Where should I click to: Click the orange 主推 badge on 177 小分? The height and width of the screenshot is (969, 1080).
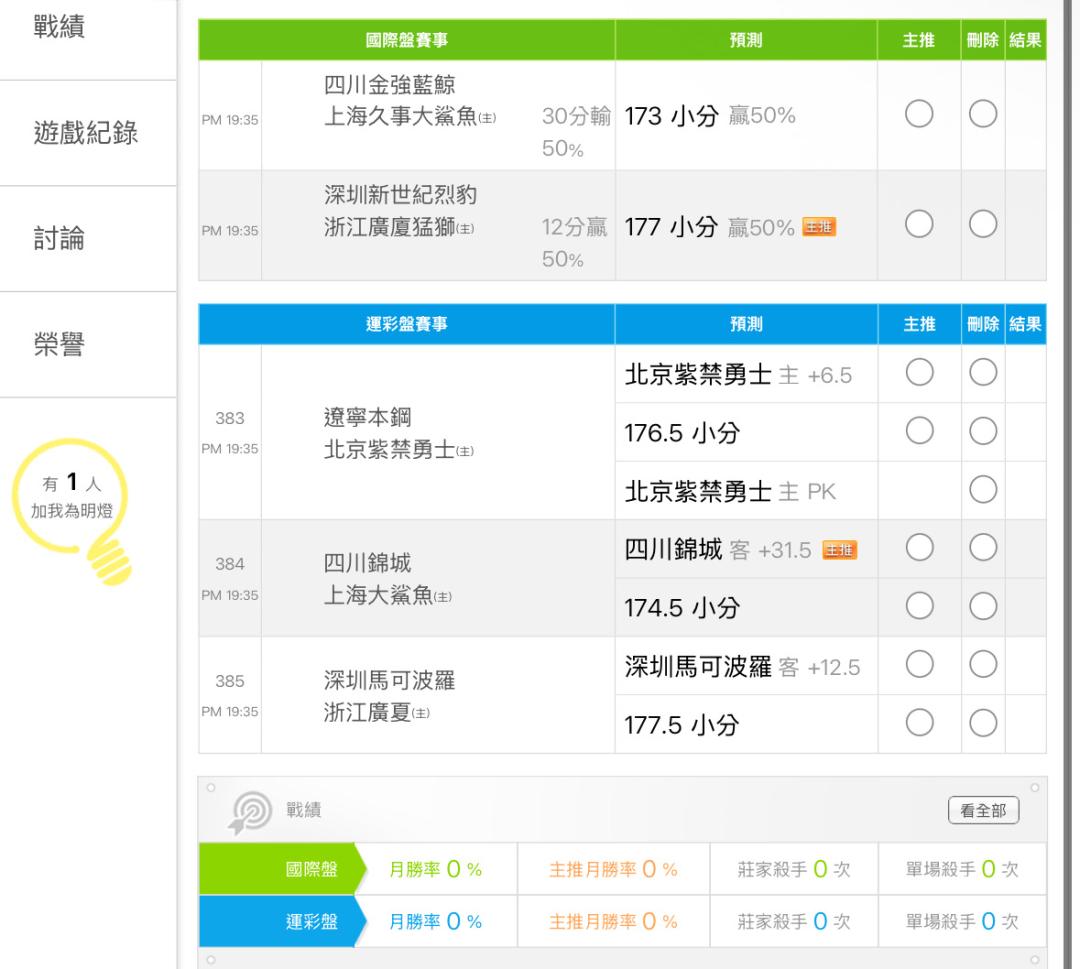820,229
